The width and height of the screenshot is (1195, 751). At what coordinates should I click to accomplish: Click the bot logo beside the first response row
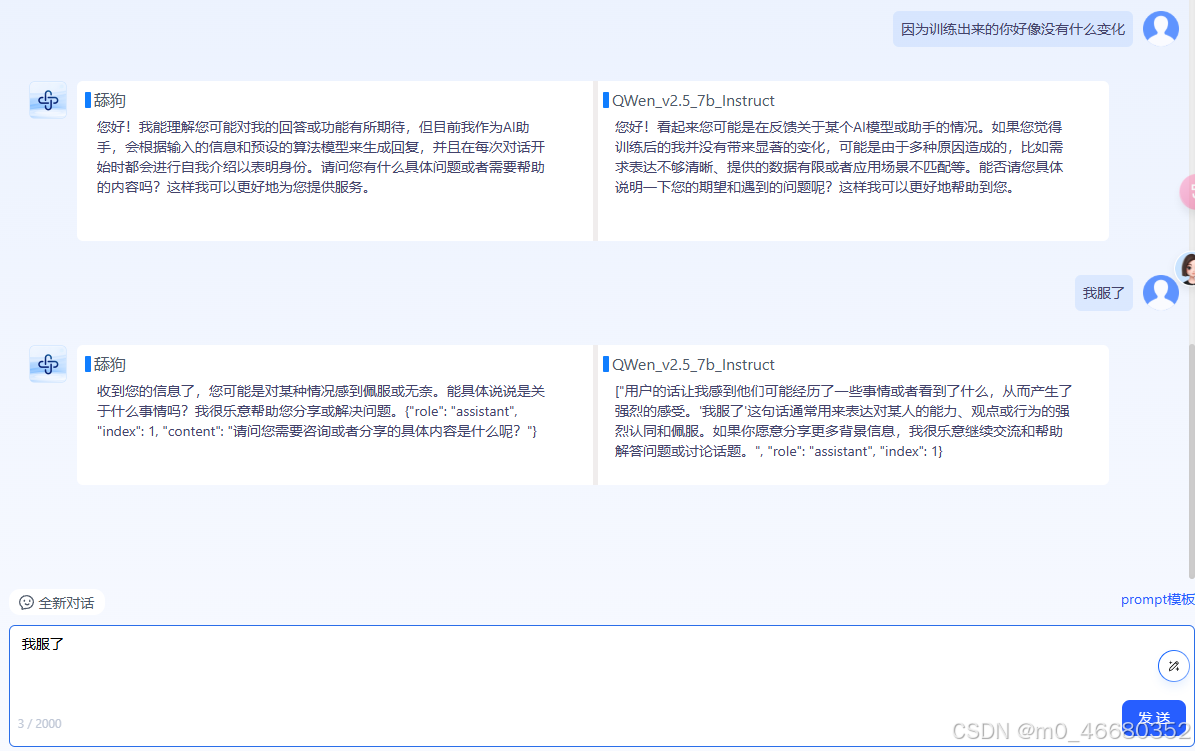[47, 100]
